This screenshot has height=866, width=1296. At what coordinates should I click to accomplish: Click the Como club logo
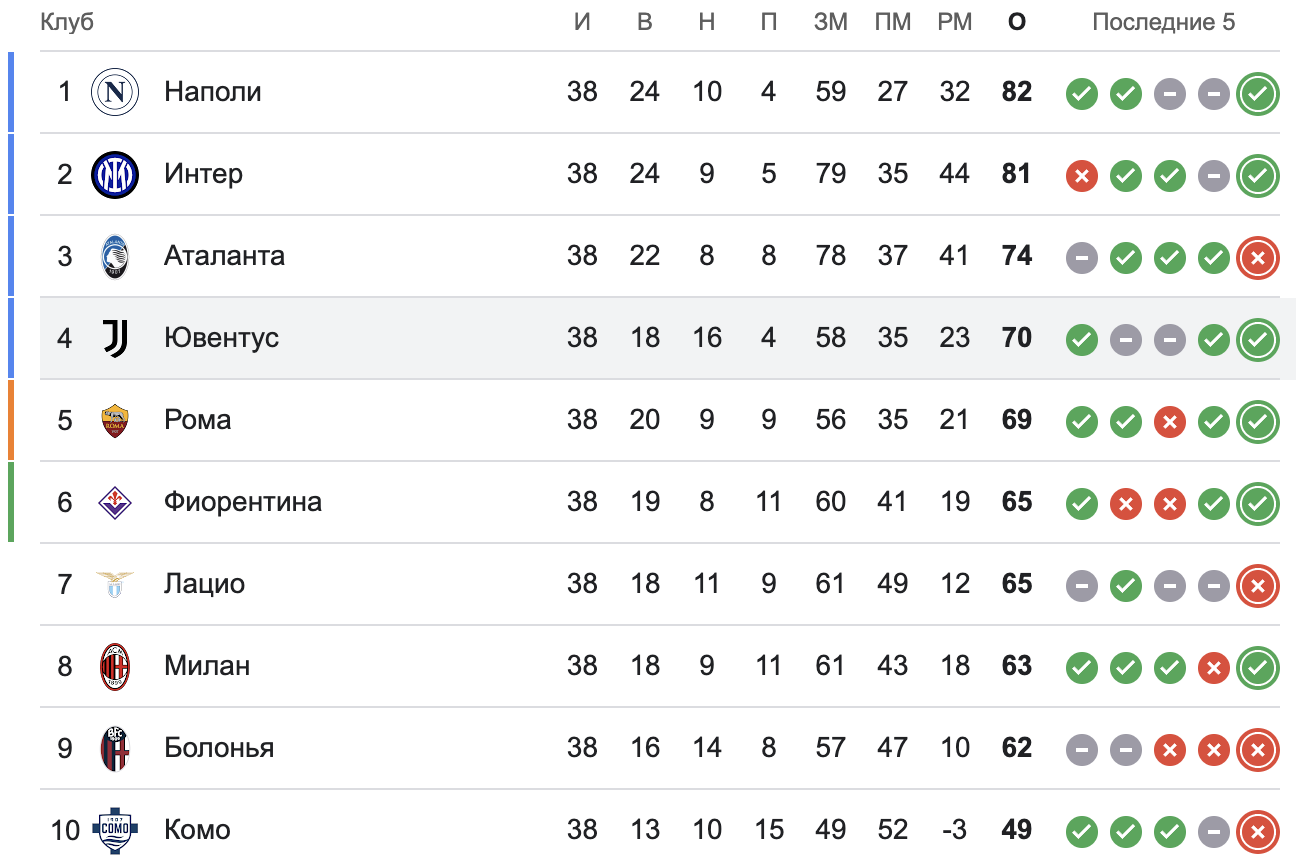click(x=114, y=830)
